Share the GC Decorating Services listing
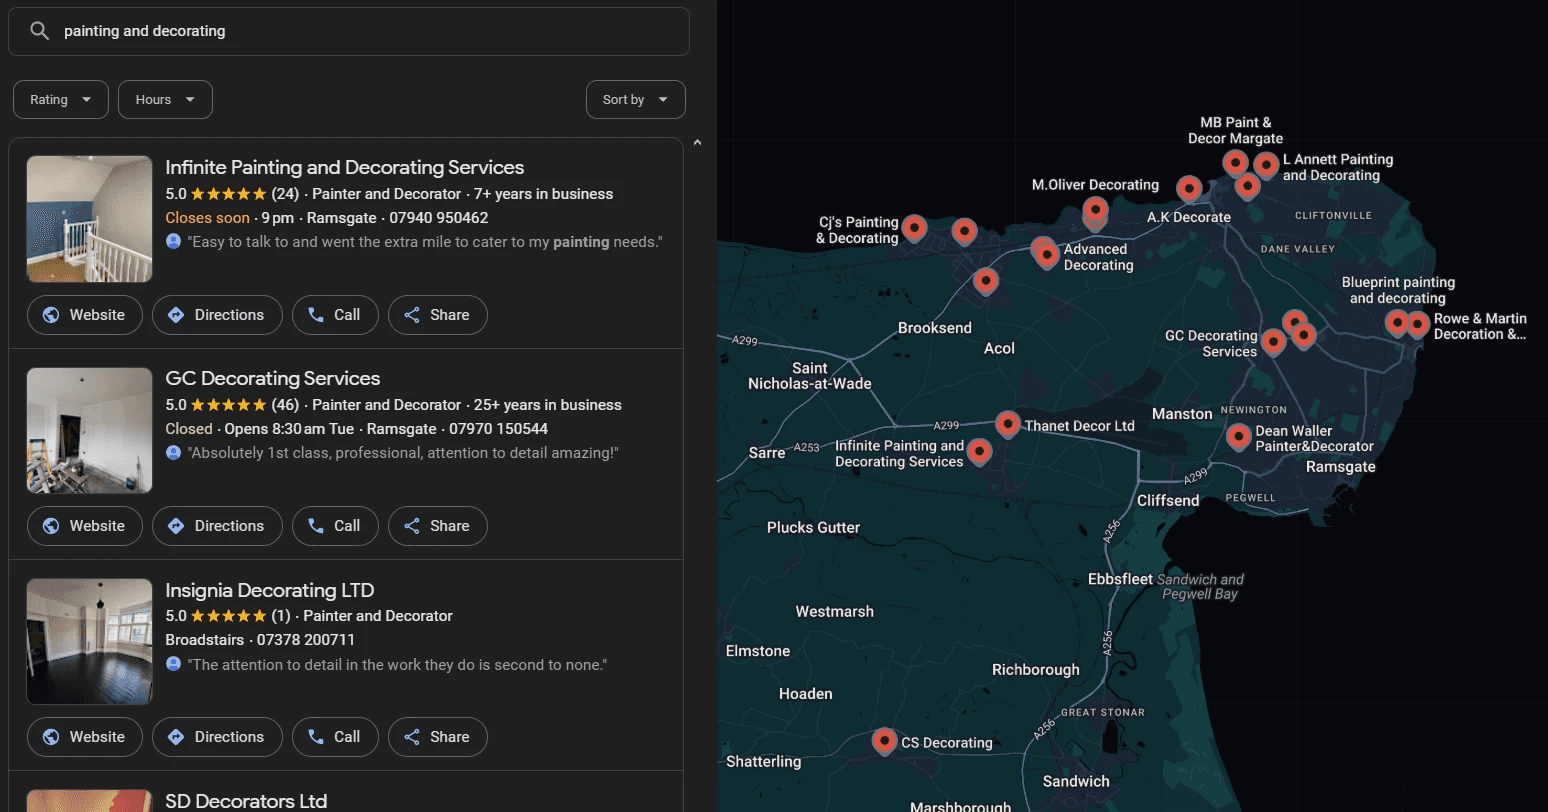Viewport: 1548px width, 812px height. click(437, 526)
